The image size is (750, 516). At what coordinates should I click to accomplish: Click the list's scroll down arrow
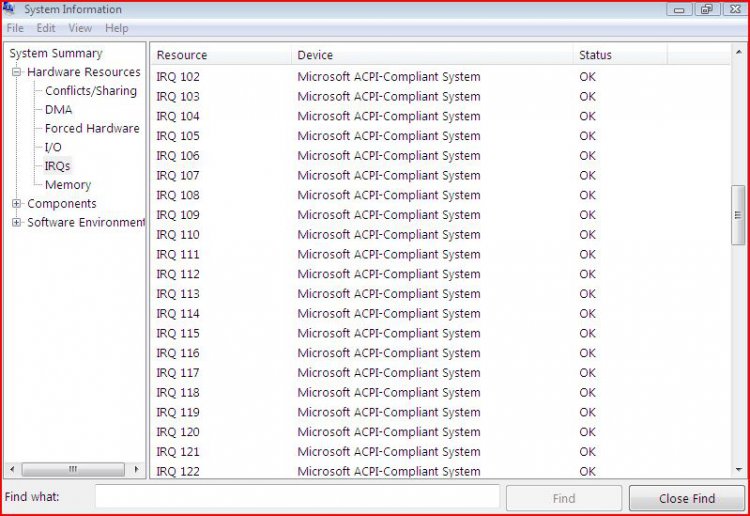[x=738, y=470]
